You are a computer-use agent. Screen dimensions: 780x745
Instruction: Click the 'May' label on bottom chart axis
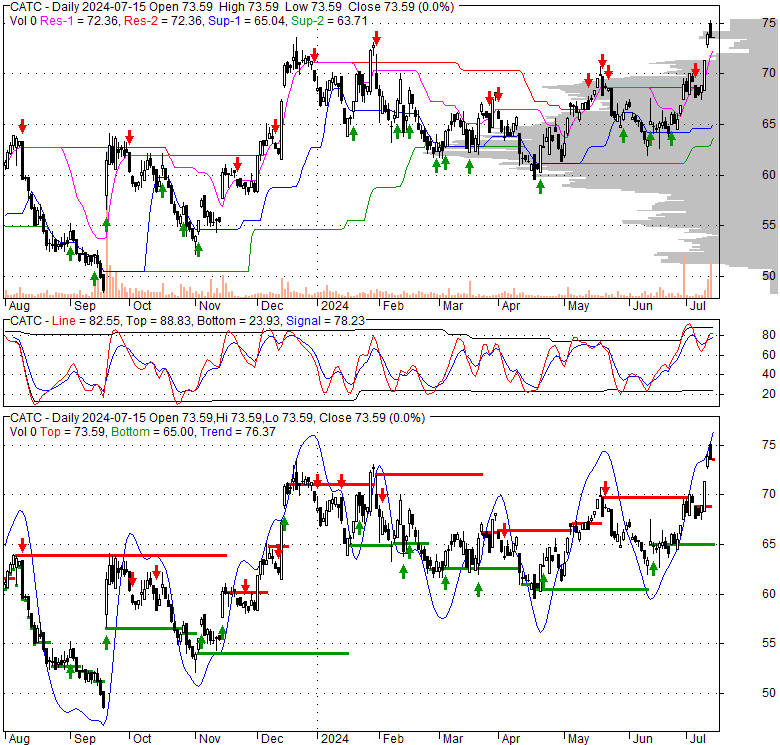579,739
